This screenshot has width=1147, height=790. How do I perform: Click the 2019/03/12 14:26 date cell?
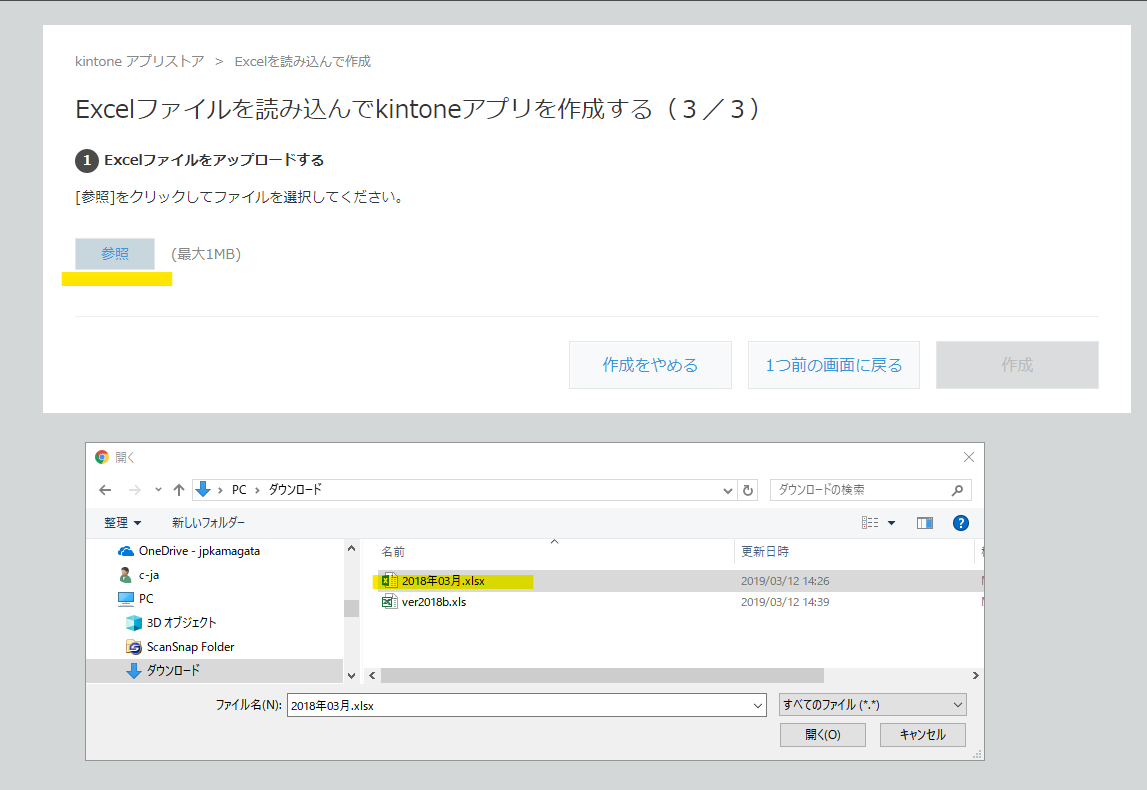(785, 581)
